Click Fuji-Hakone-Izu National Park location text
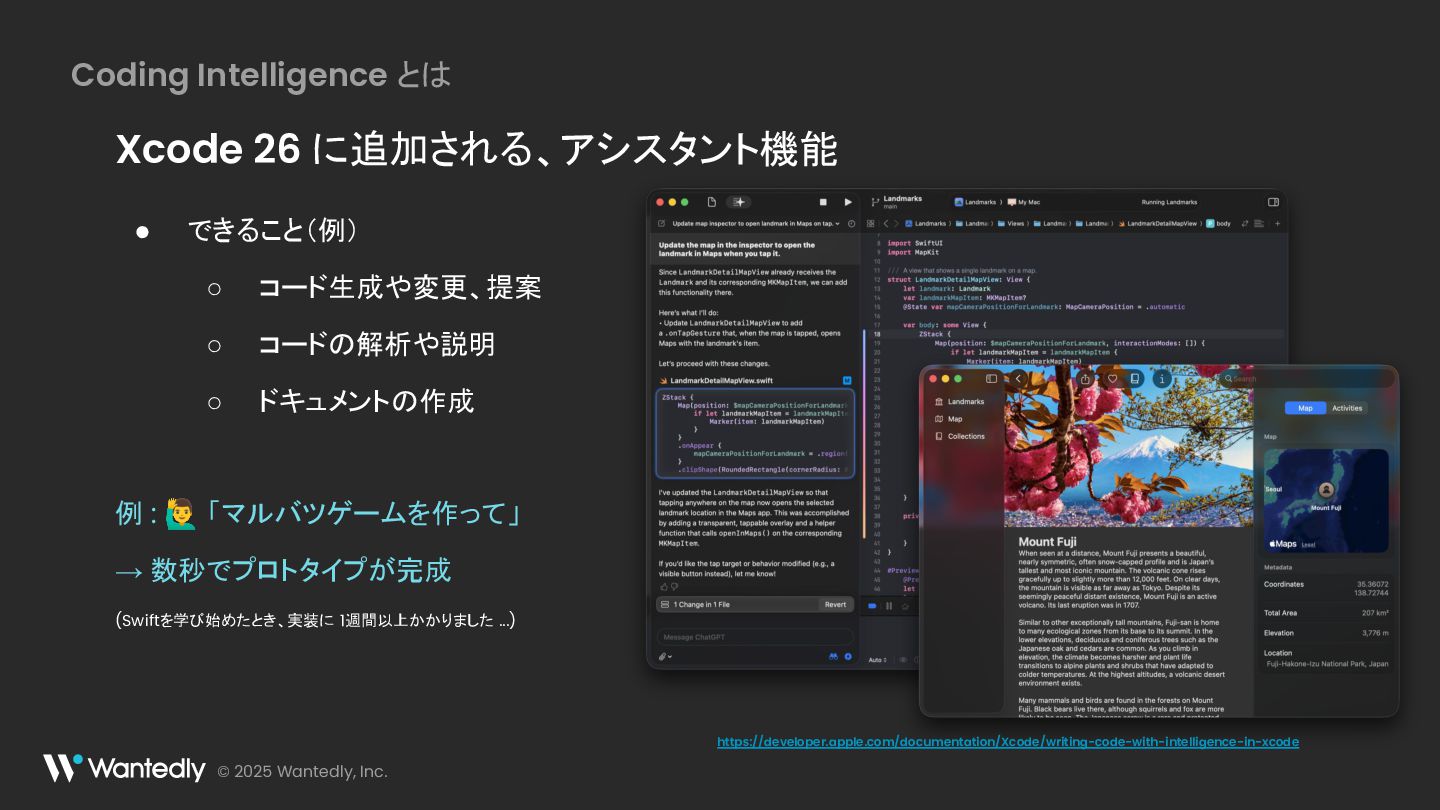 pos(1327,663)
